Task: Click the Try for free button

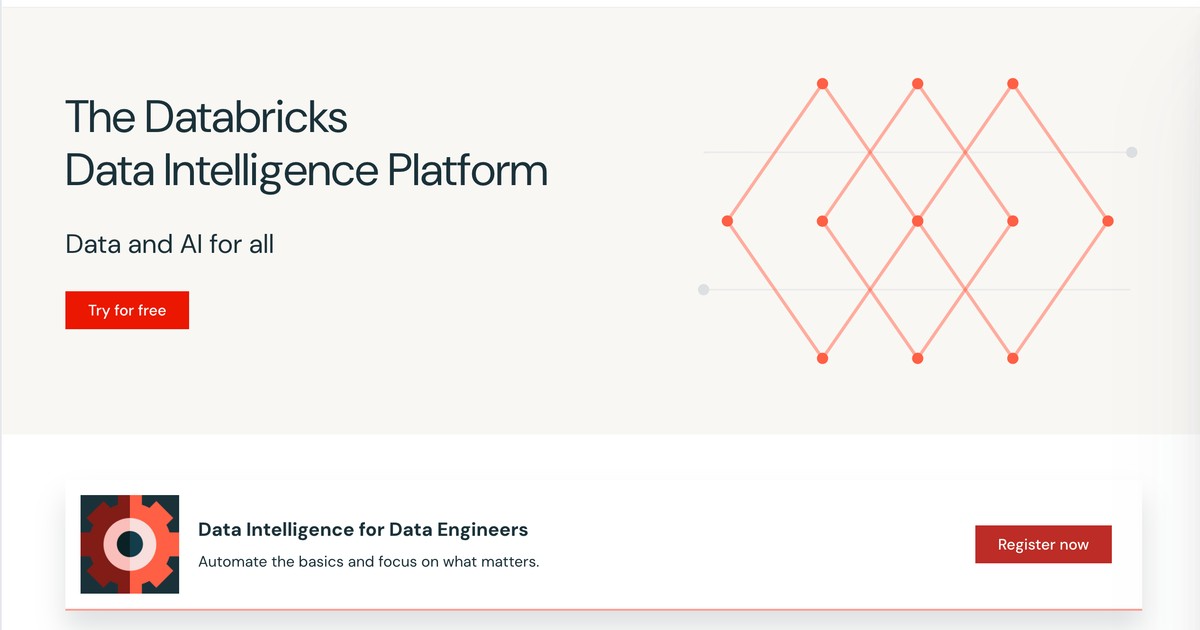Action: pyautogui.click(x=127, y=310)
